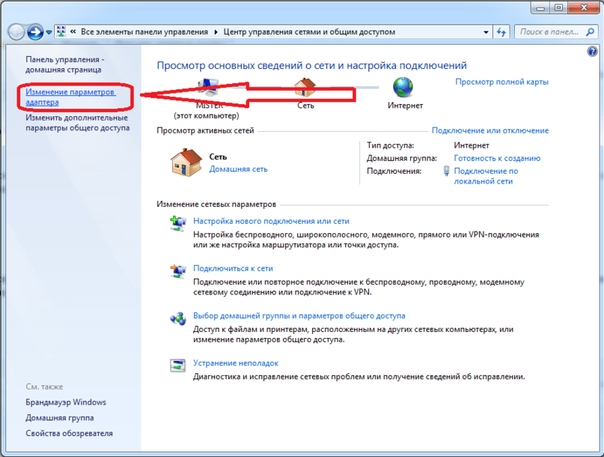Expand the double-chevron at breadcrumb start
This screenshot has width=604, height=457.
coord(73,32)
